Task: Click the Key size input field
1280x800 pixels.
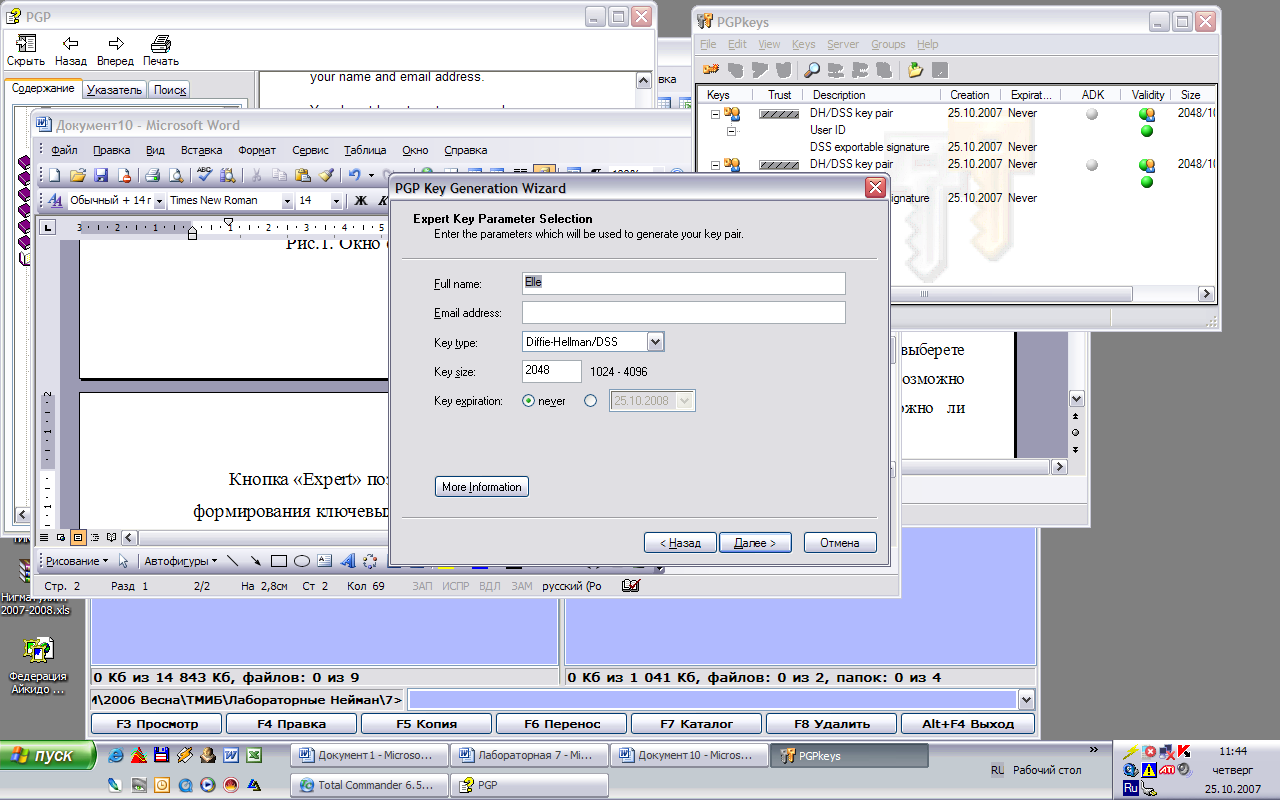Action: 552,371
